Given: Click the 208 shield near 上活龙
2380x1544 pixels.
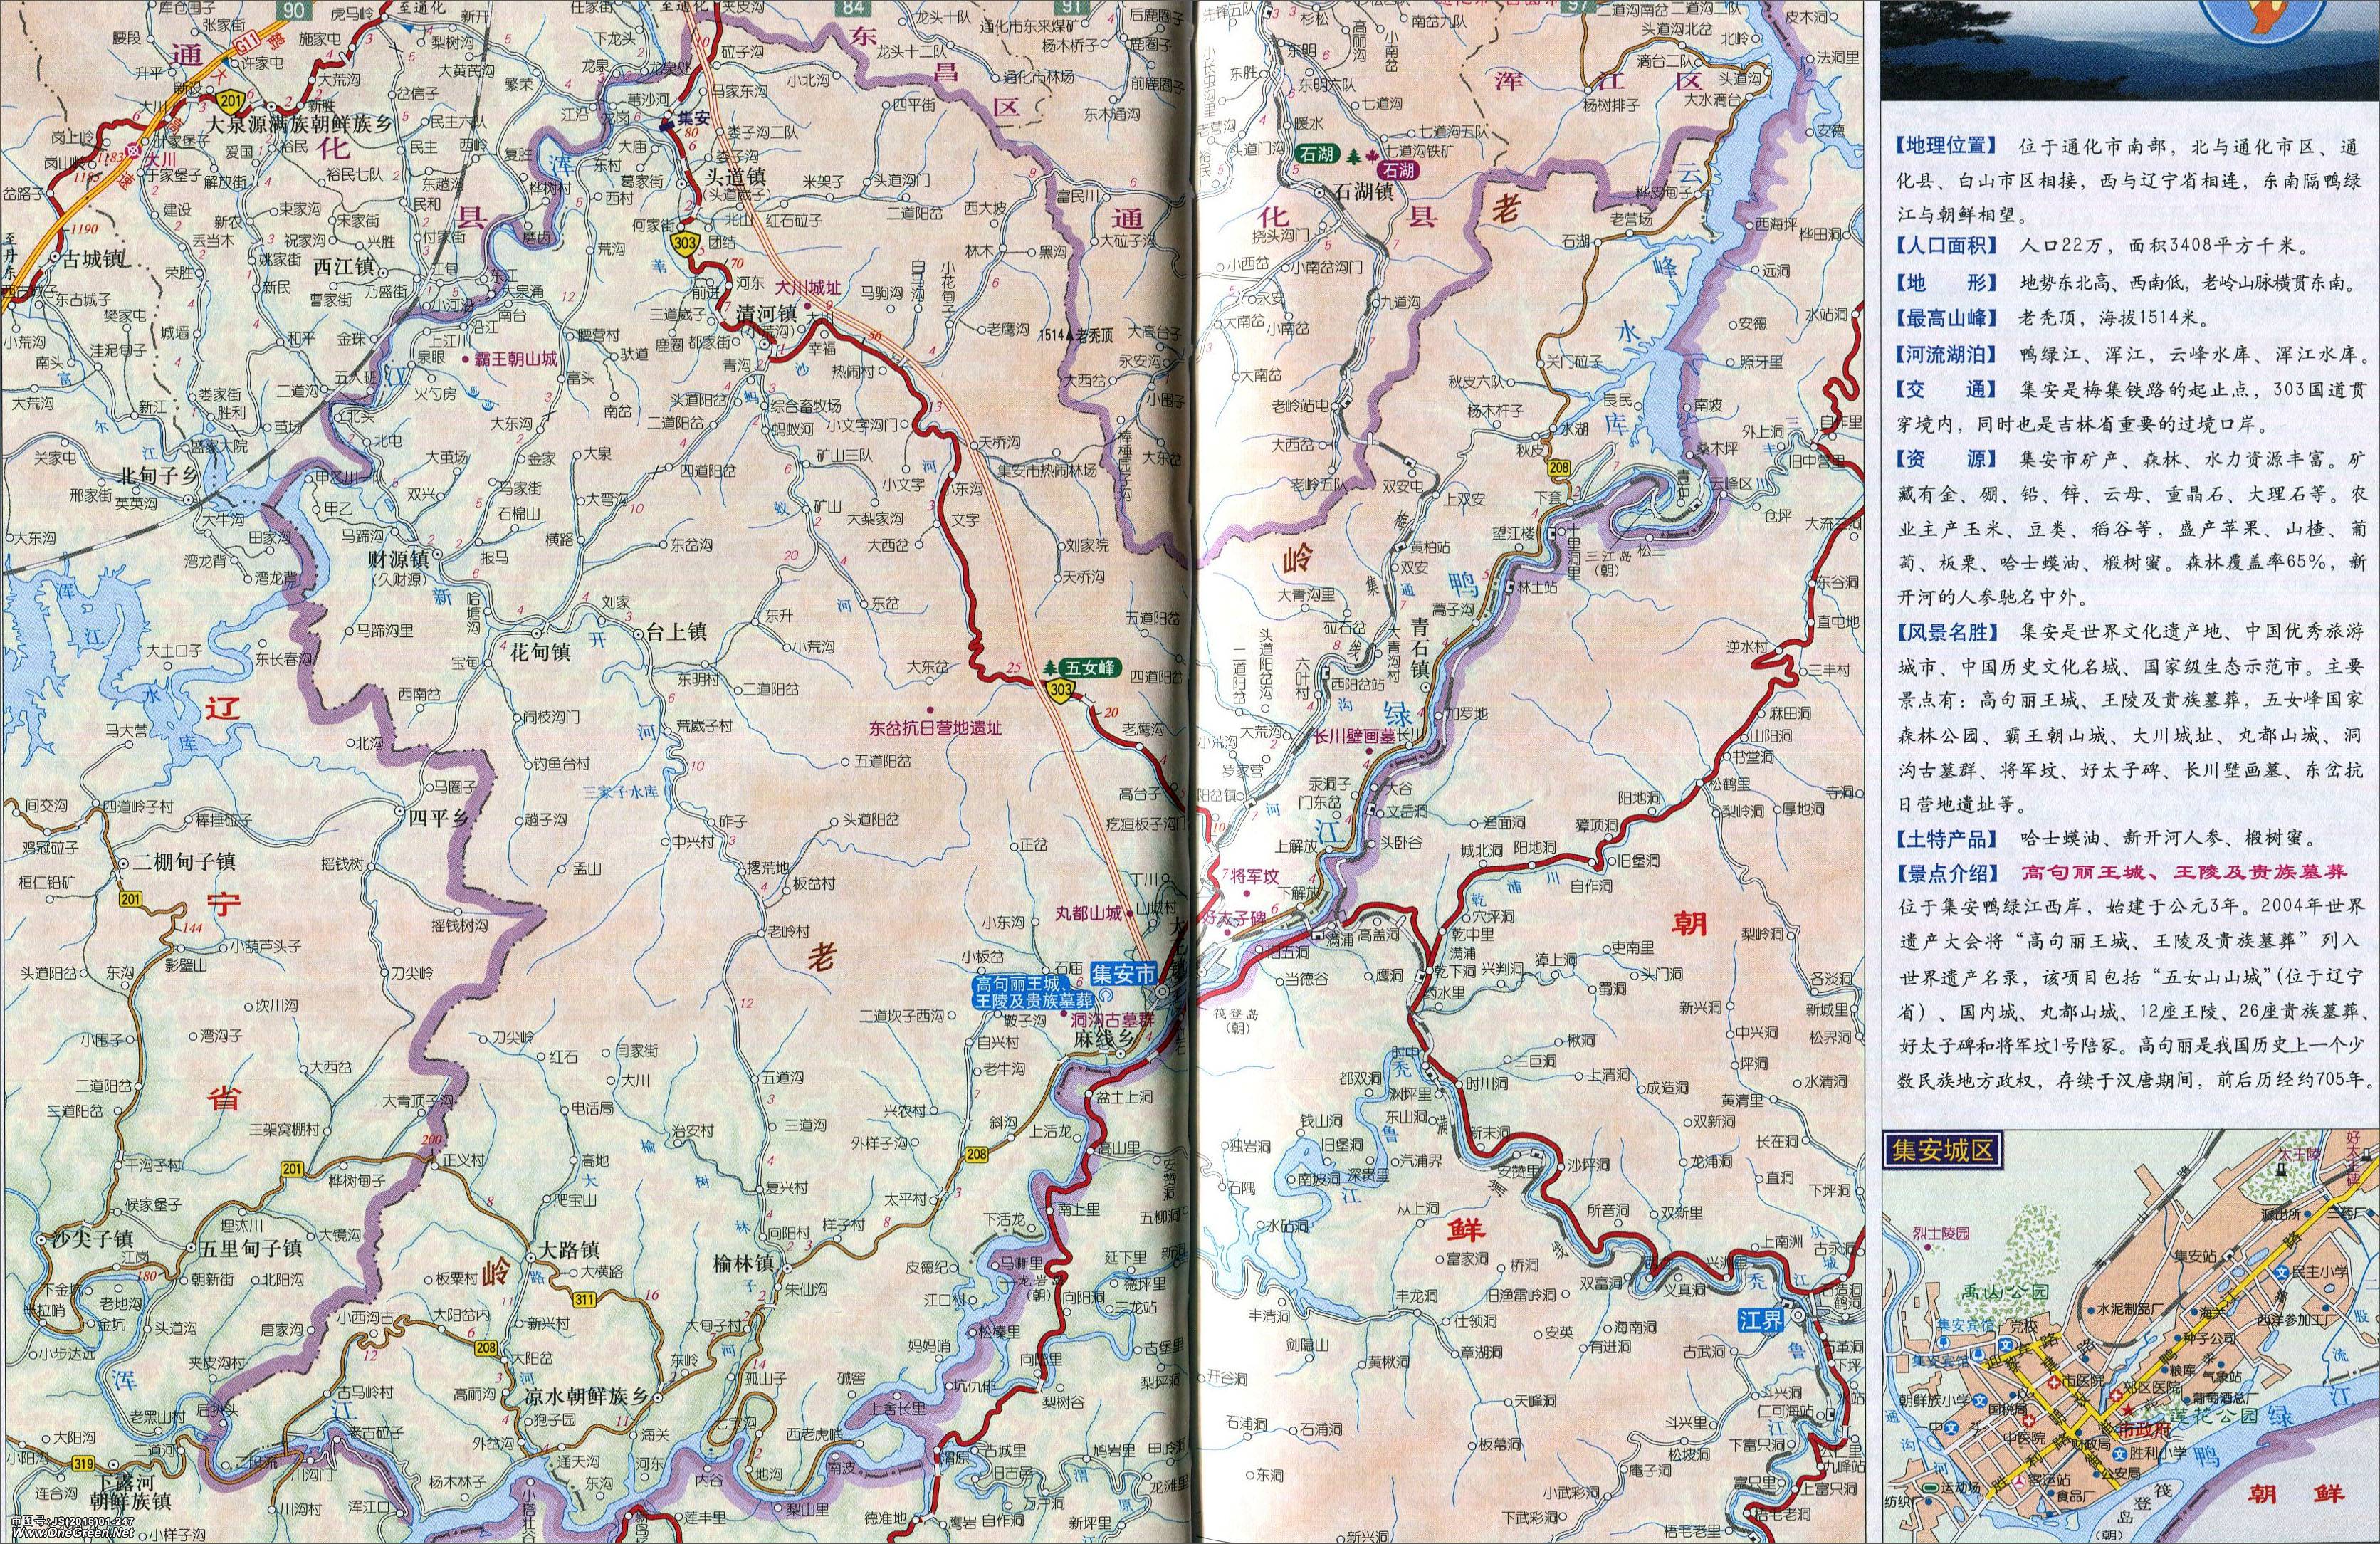Looking at the screenshot, I should 976,1156.
